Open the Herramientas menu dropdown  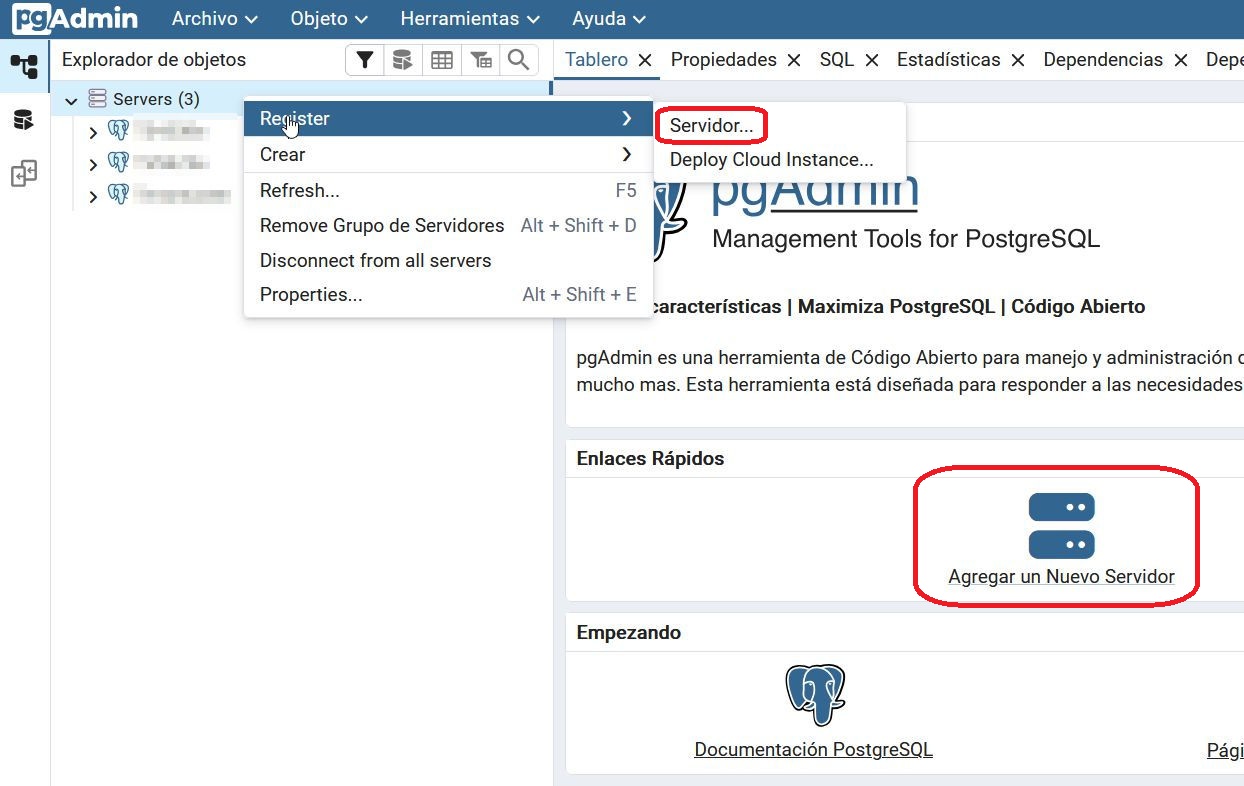(x=470, y=19)
